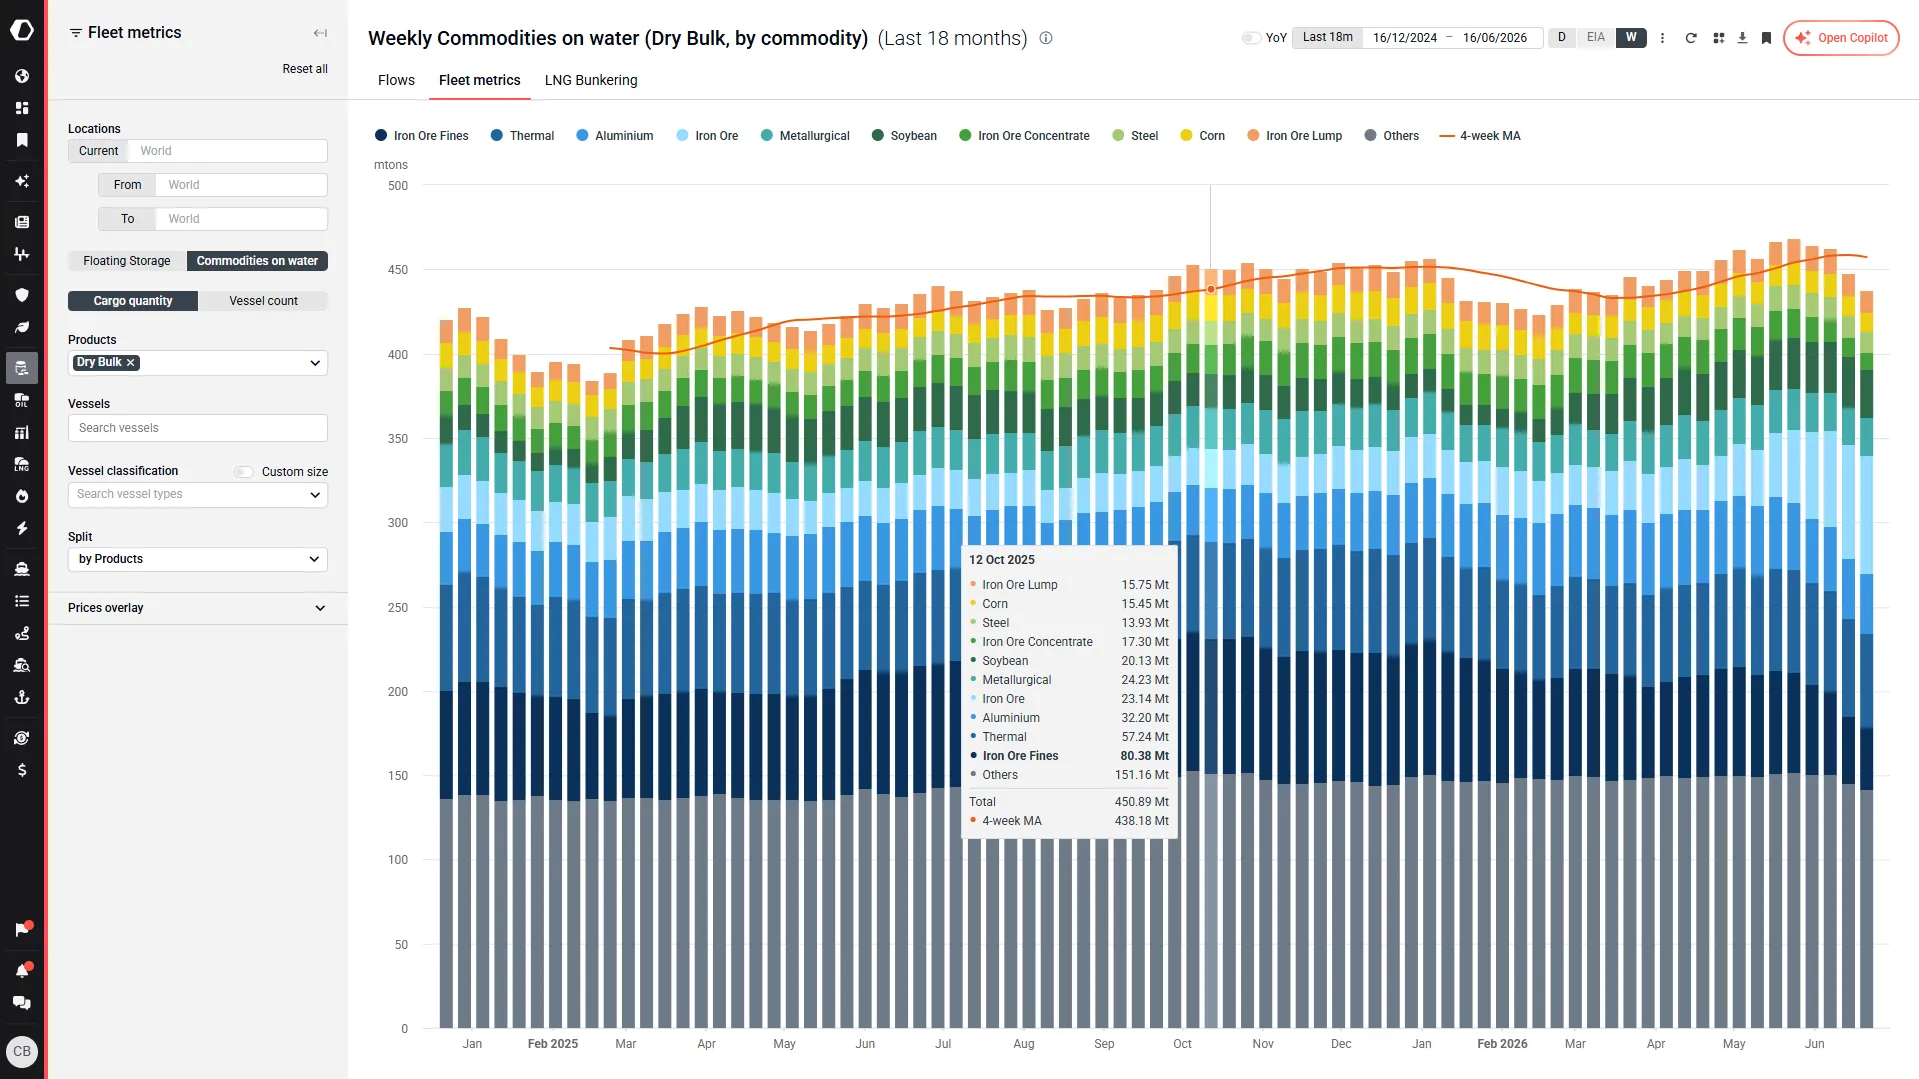Open the sidebar bookmarks icon
1919x1079 pixels.
click(x=22, y=140)
